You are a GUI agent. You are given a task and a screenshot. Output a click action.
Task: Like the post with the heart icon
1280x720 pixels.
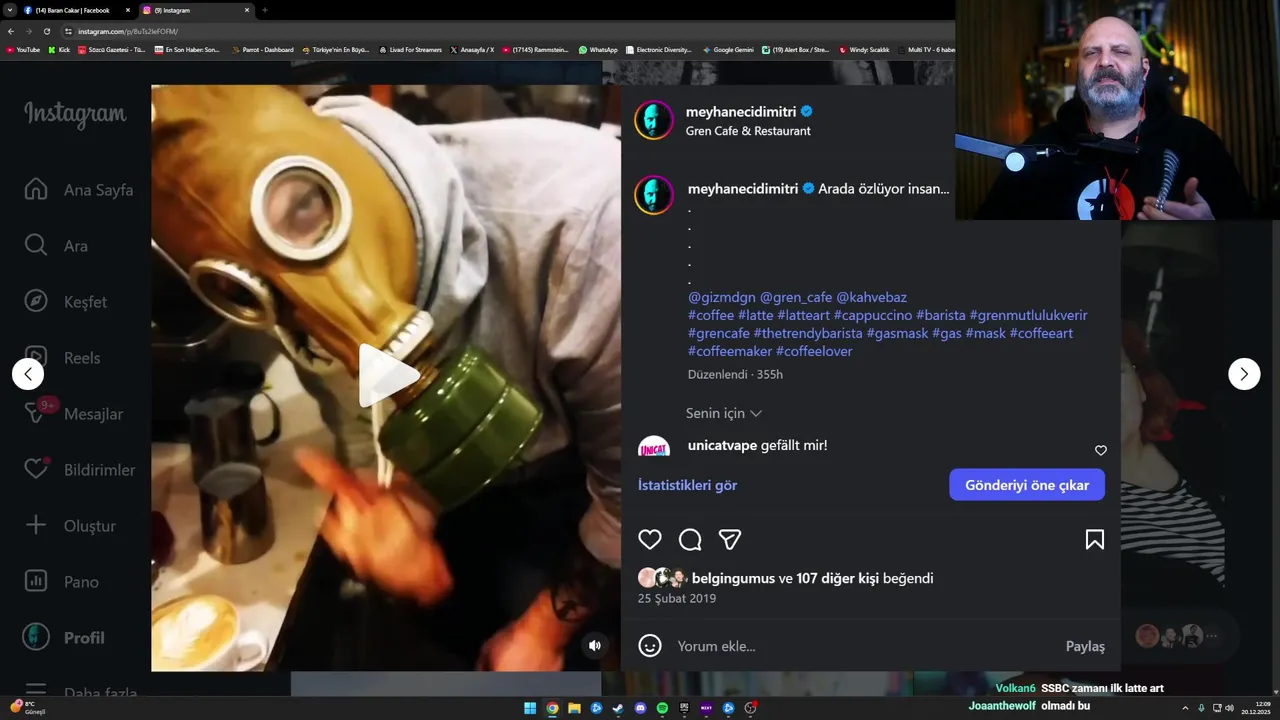[650, 540]
